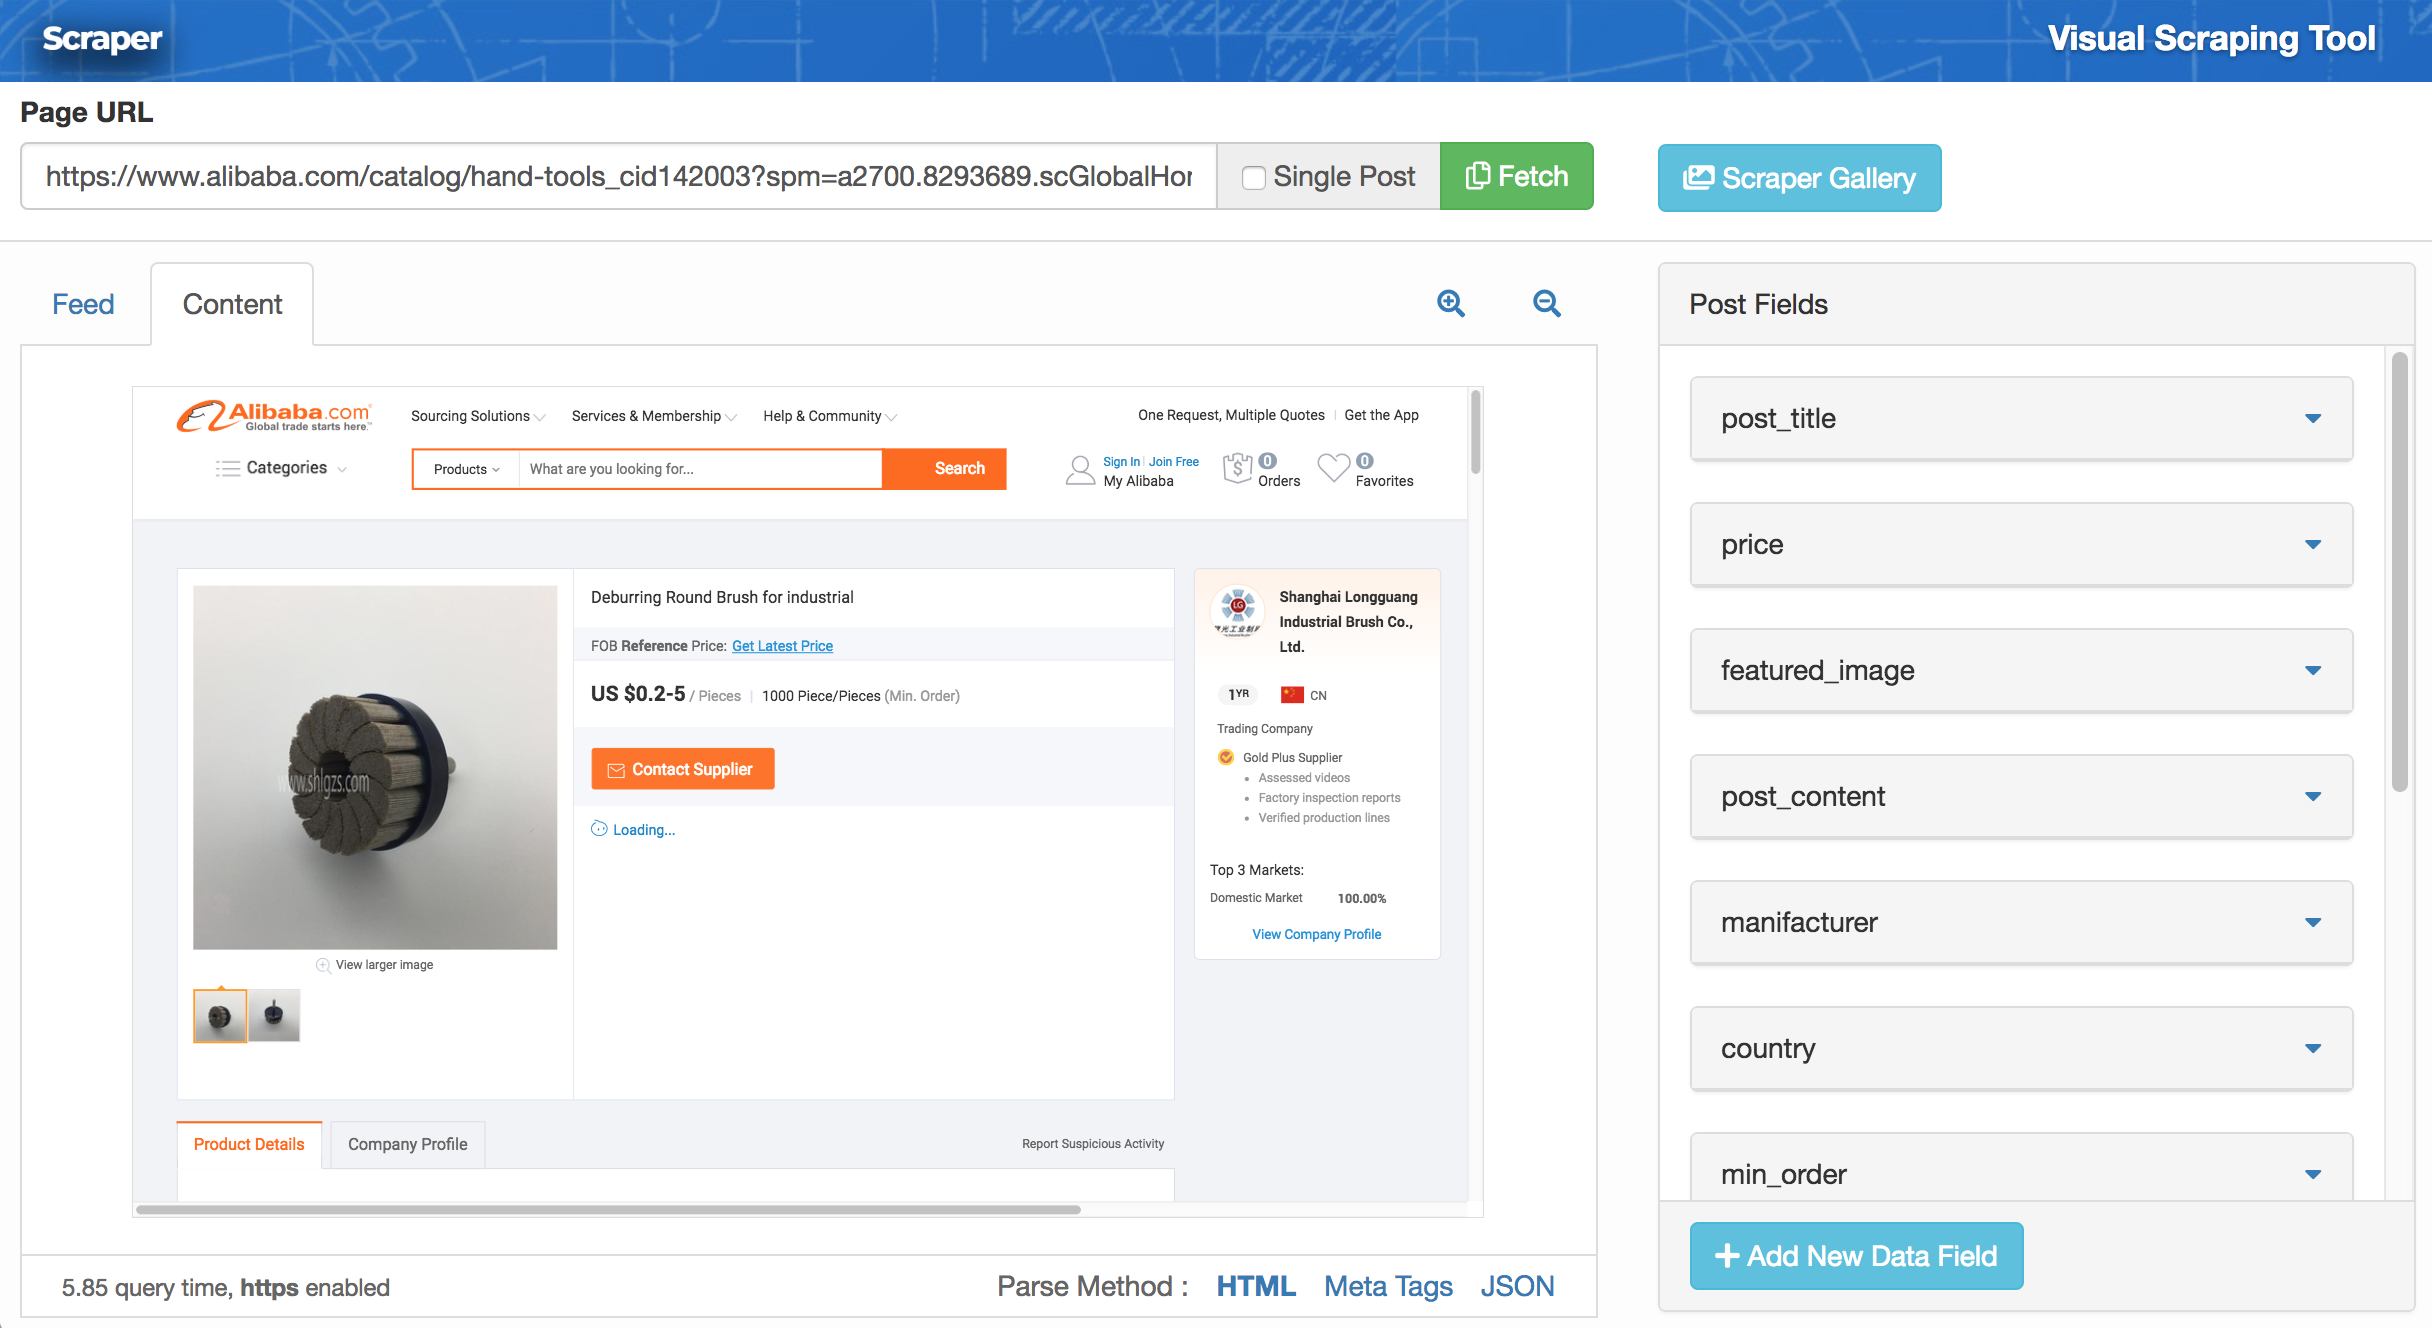
Task: Expand the country field dropdown
Action: pos(2312,1048)
